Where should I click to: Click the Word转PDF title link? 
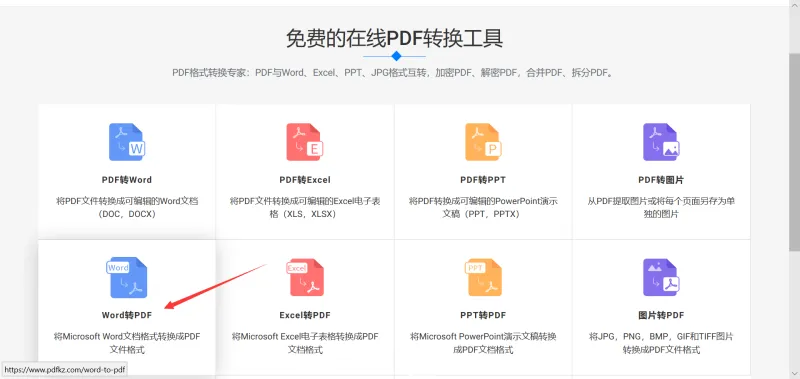(x=127, y=315)
